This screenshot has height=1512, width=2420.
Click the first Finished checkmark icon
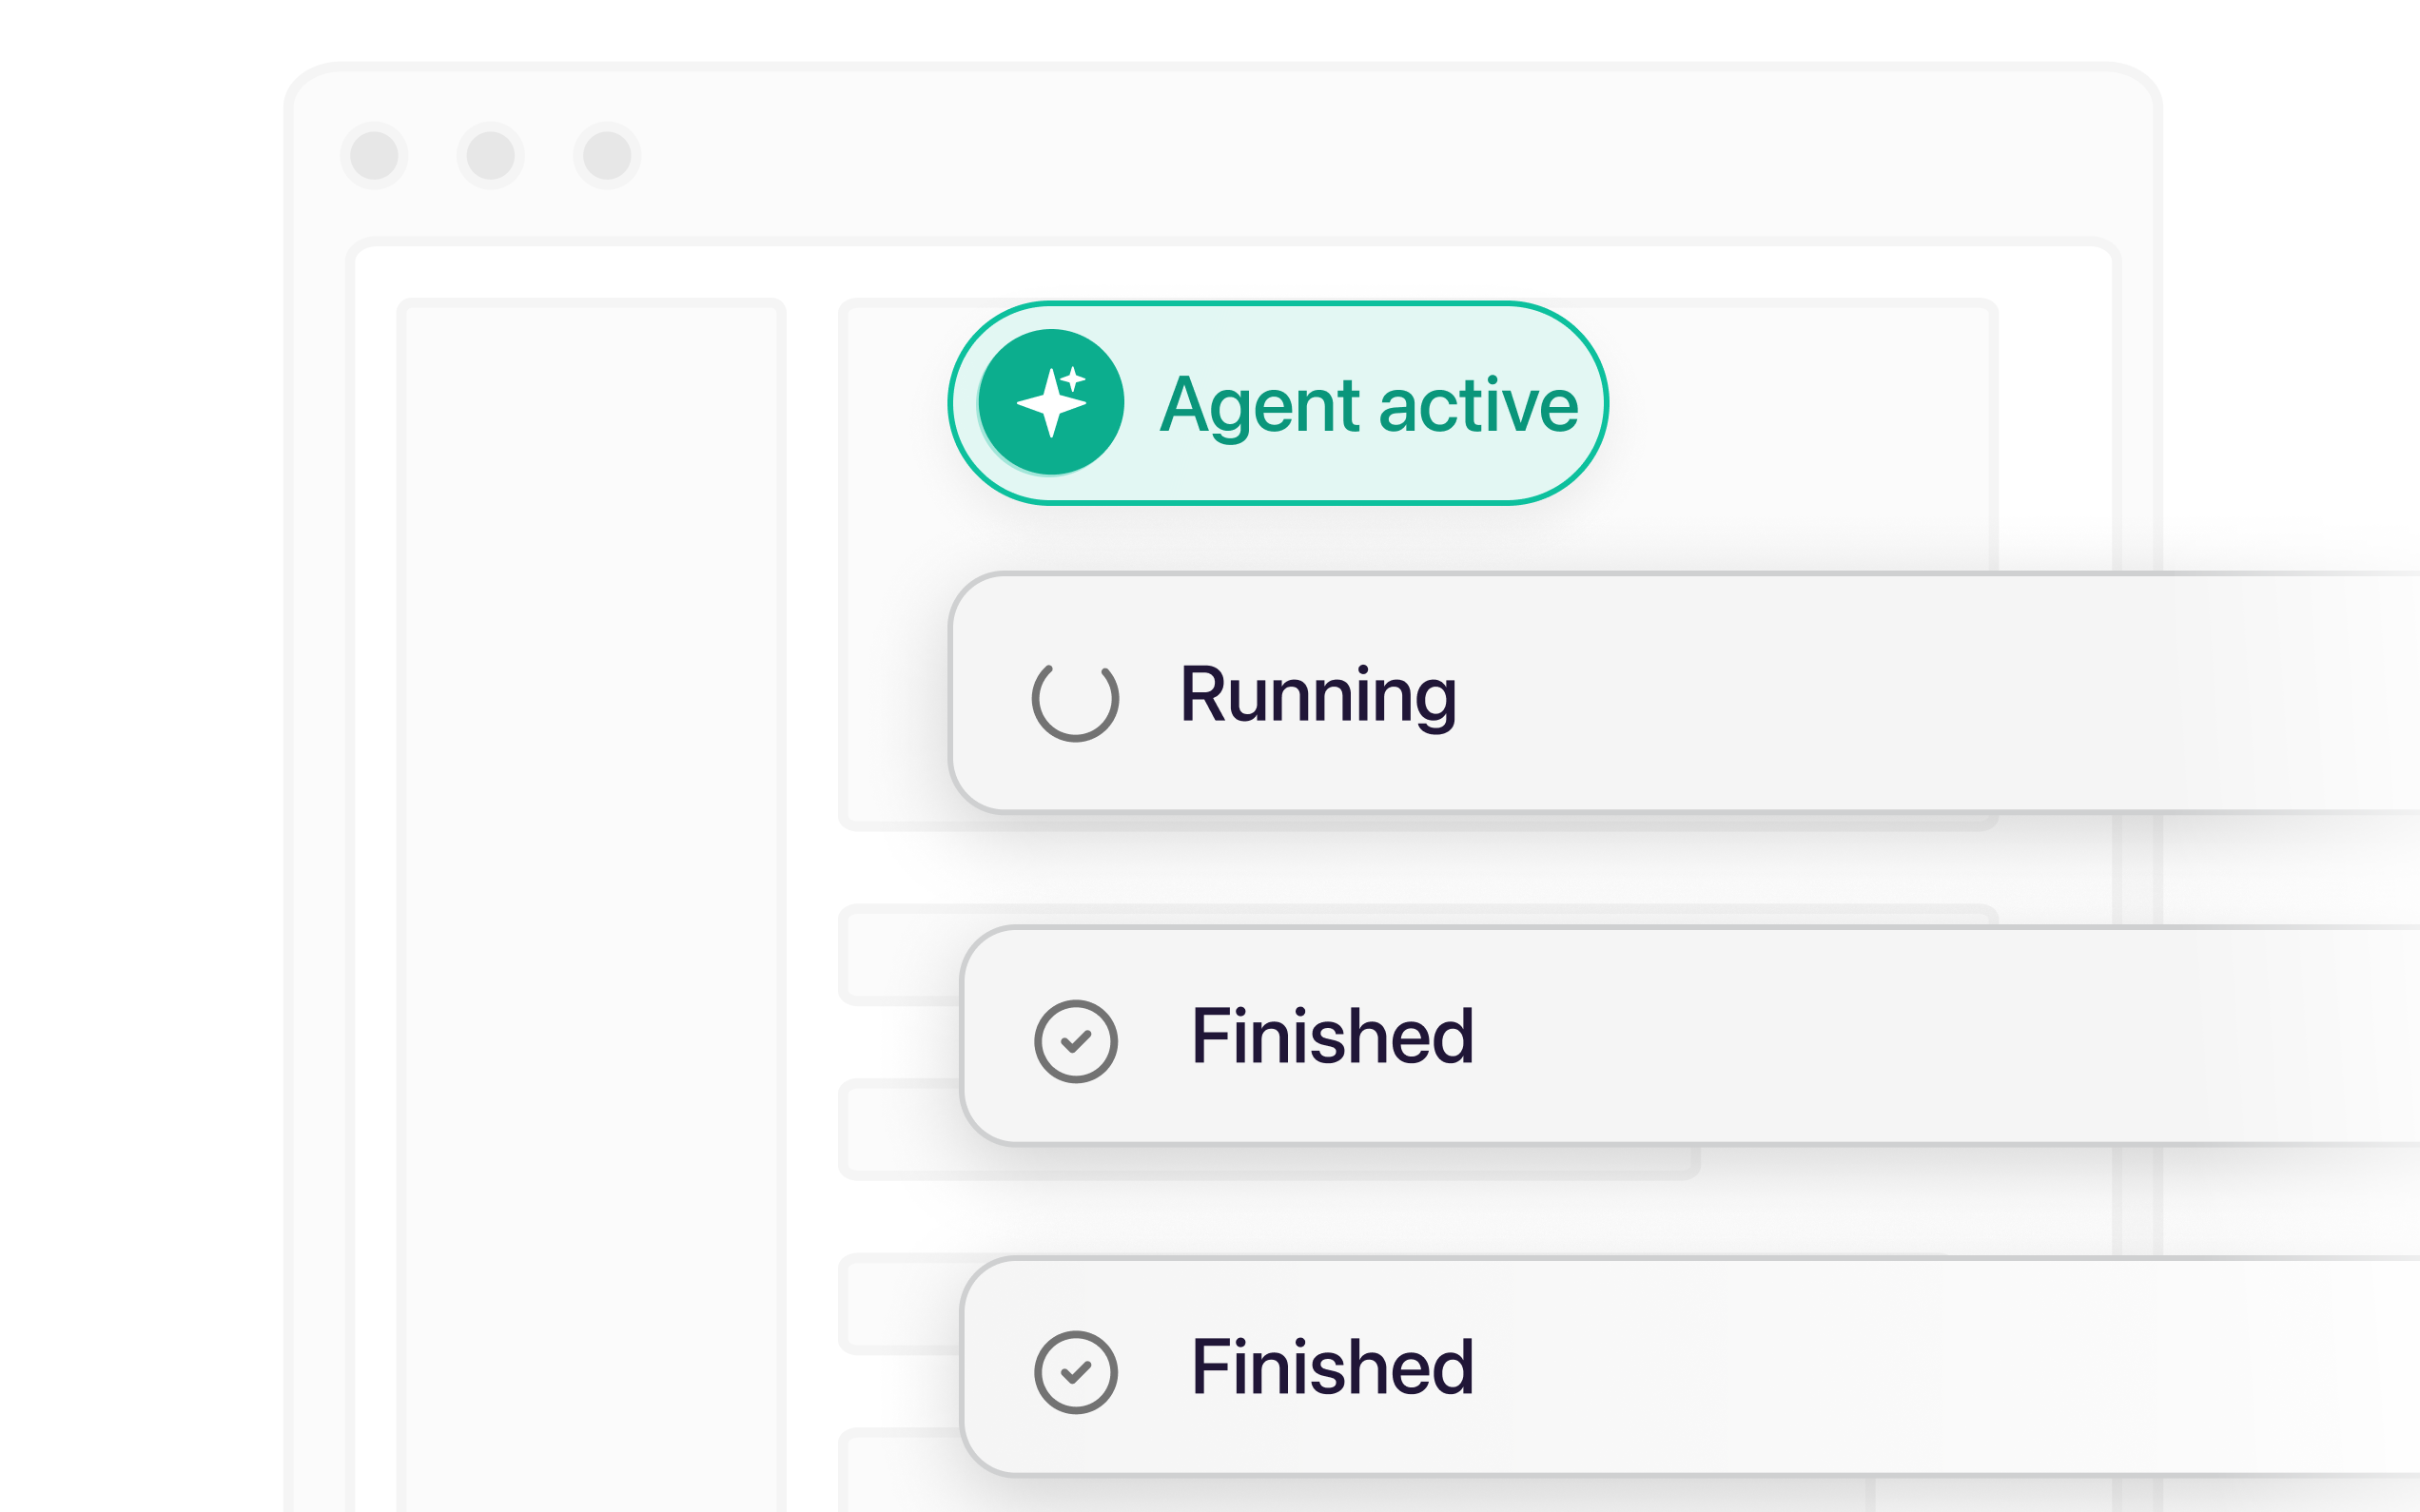(1075, 1041)
